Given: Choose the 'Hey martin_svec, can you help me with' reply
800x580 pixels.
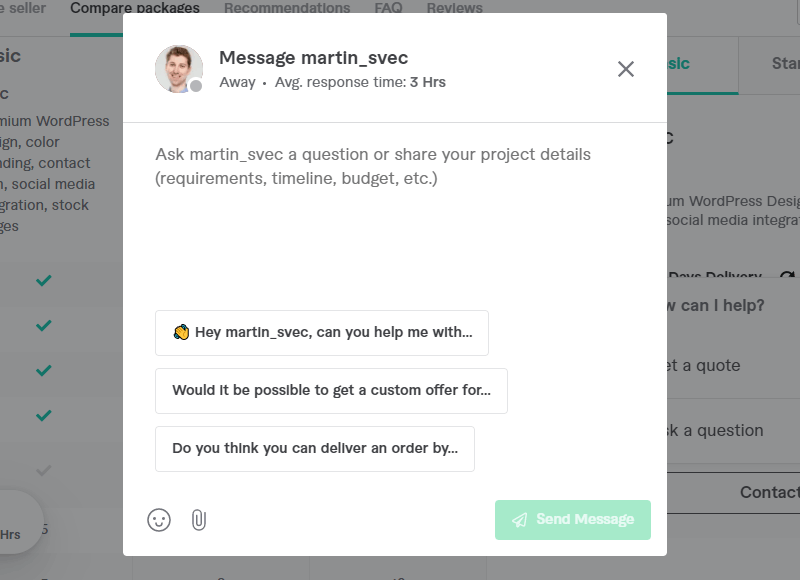Looking at the screenshot, I should pos(322,333).
